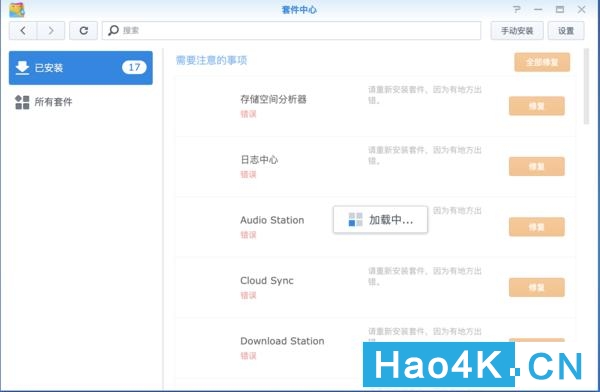Click the 错误 status under Cloud Sync

pyautogui.click(x=248, y=296)
